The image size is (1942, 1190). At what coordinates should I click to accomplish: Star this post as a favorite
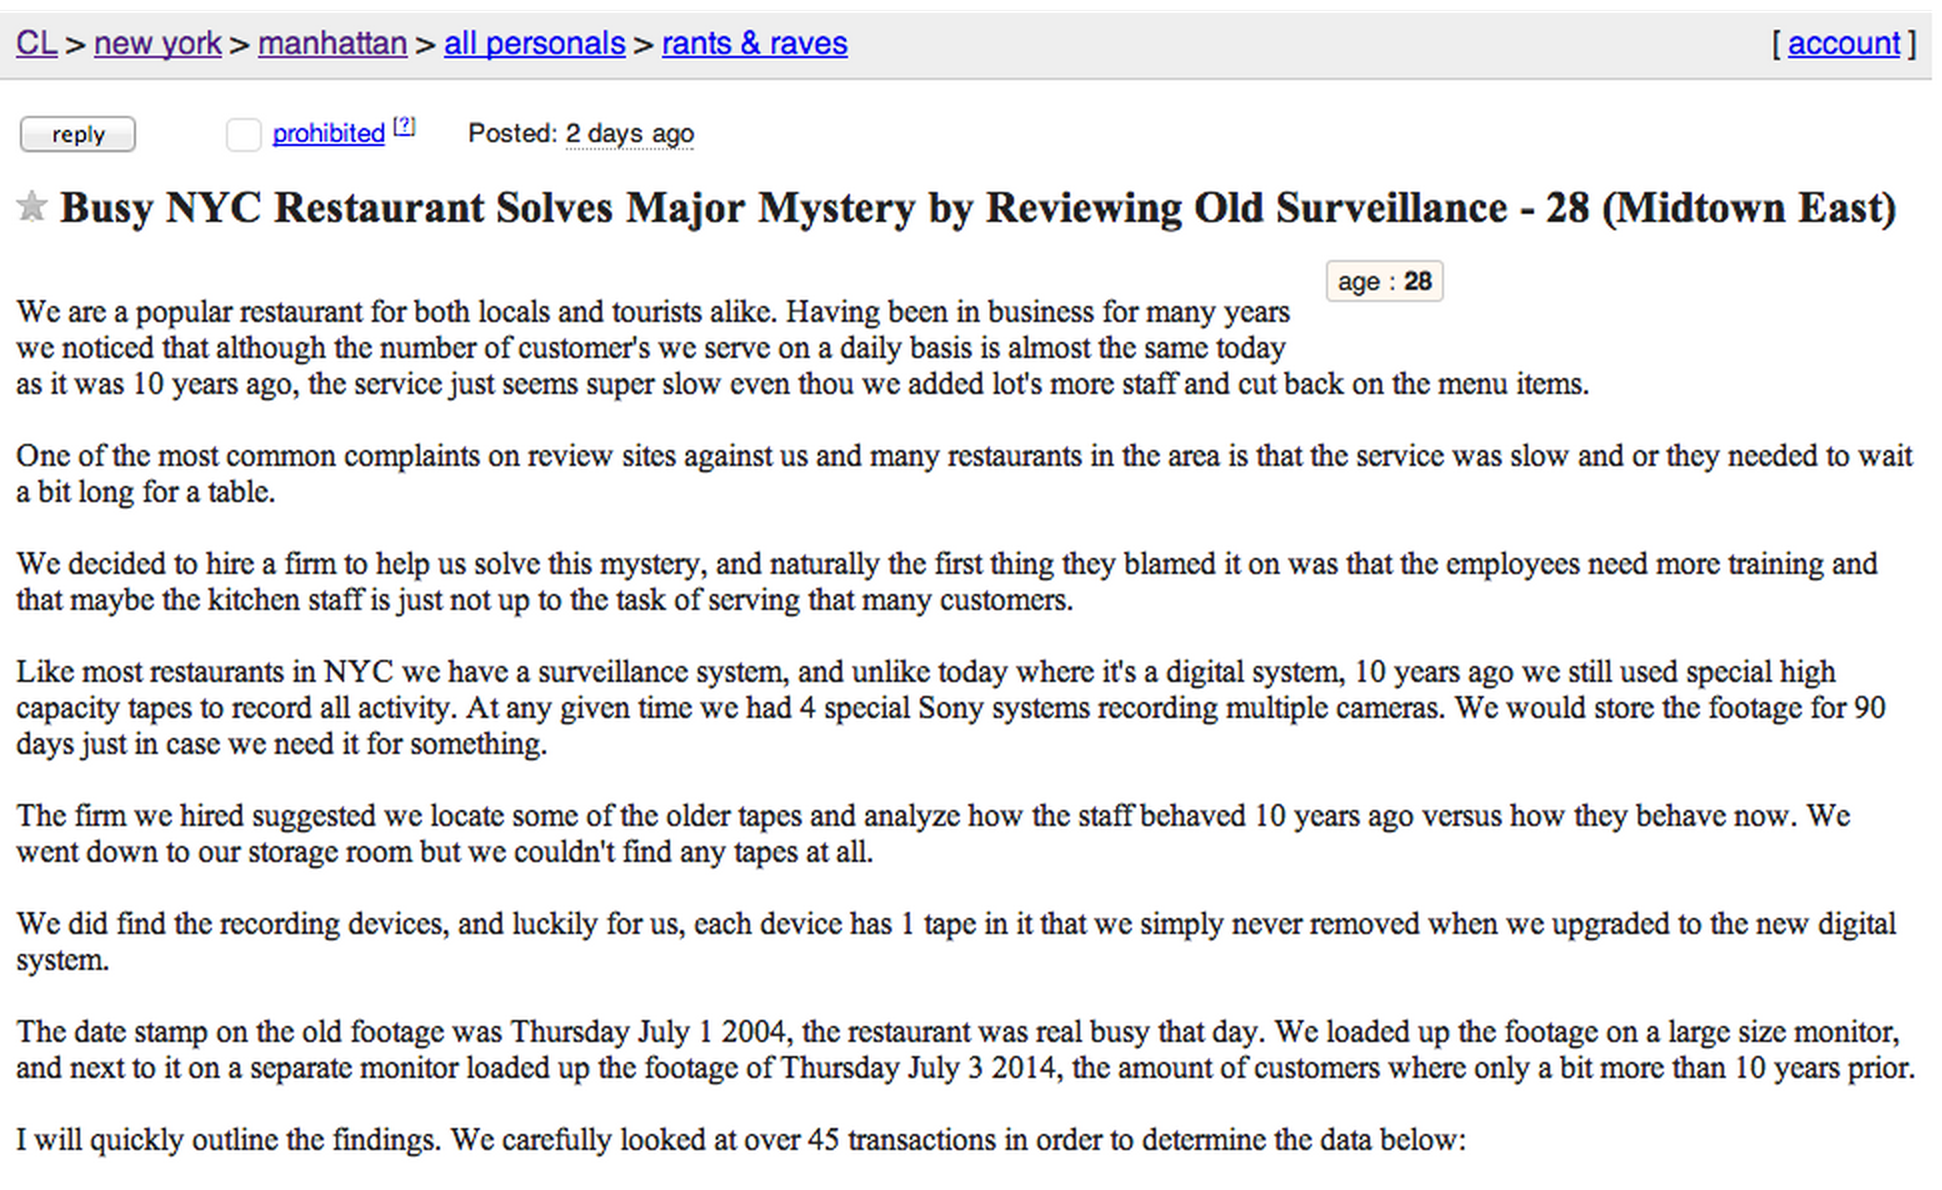(32, 207)
